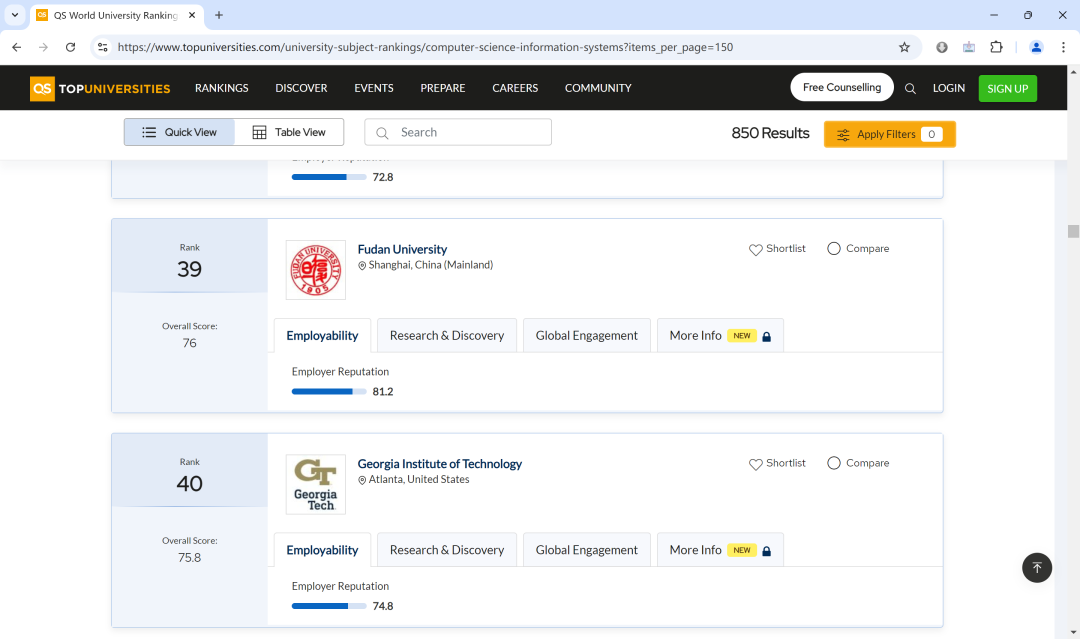
Task: Shortlist Fudan University with heart icon
Action: [756, 249]
